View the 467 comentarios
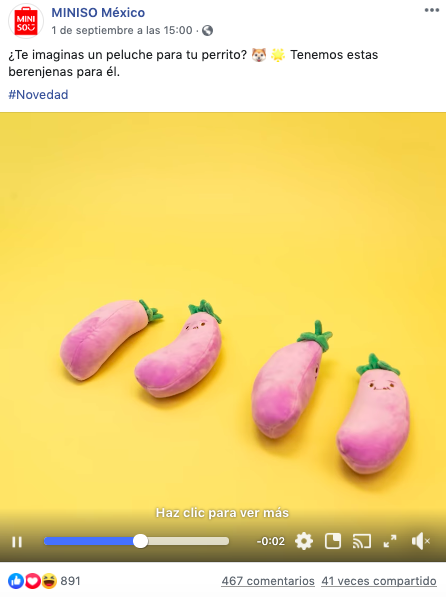This screenshot has width=446, height=597. (268, 581)
